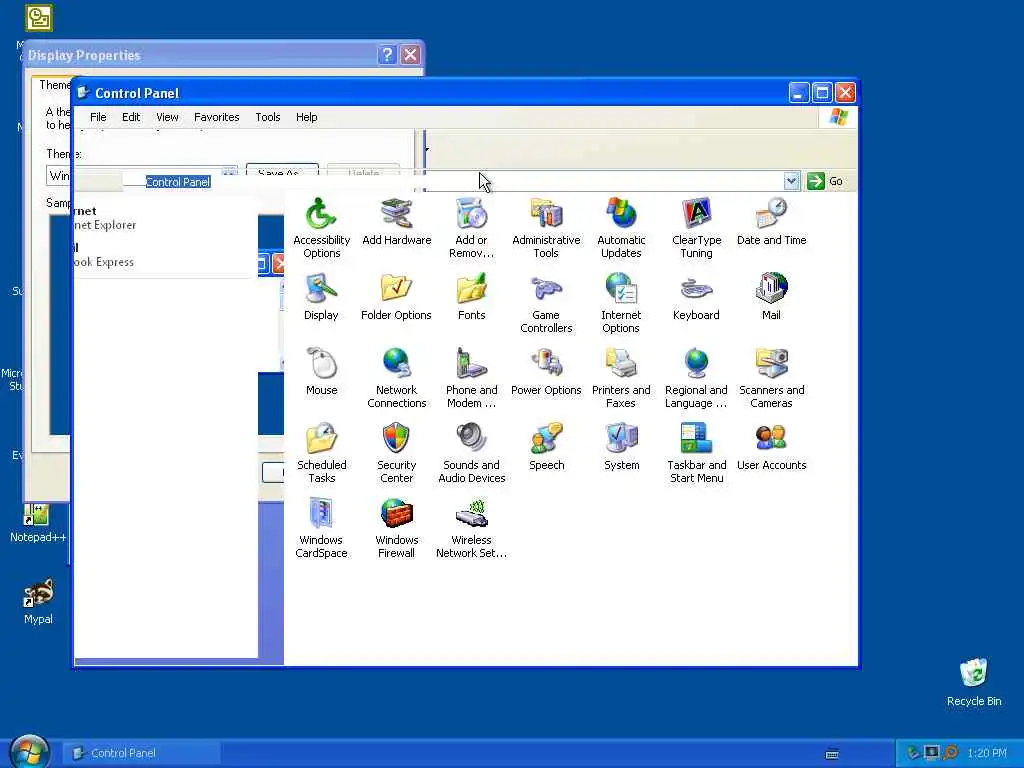Open Administrative Tools folder icon
The width and height of the screenshot is (1024, 768).
pyautogui.click(x=546, y=214)
